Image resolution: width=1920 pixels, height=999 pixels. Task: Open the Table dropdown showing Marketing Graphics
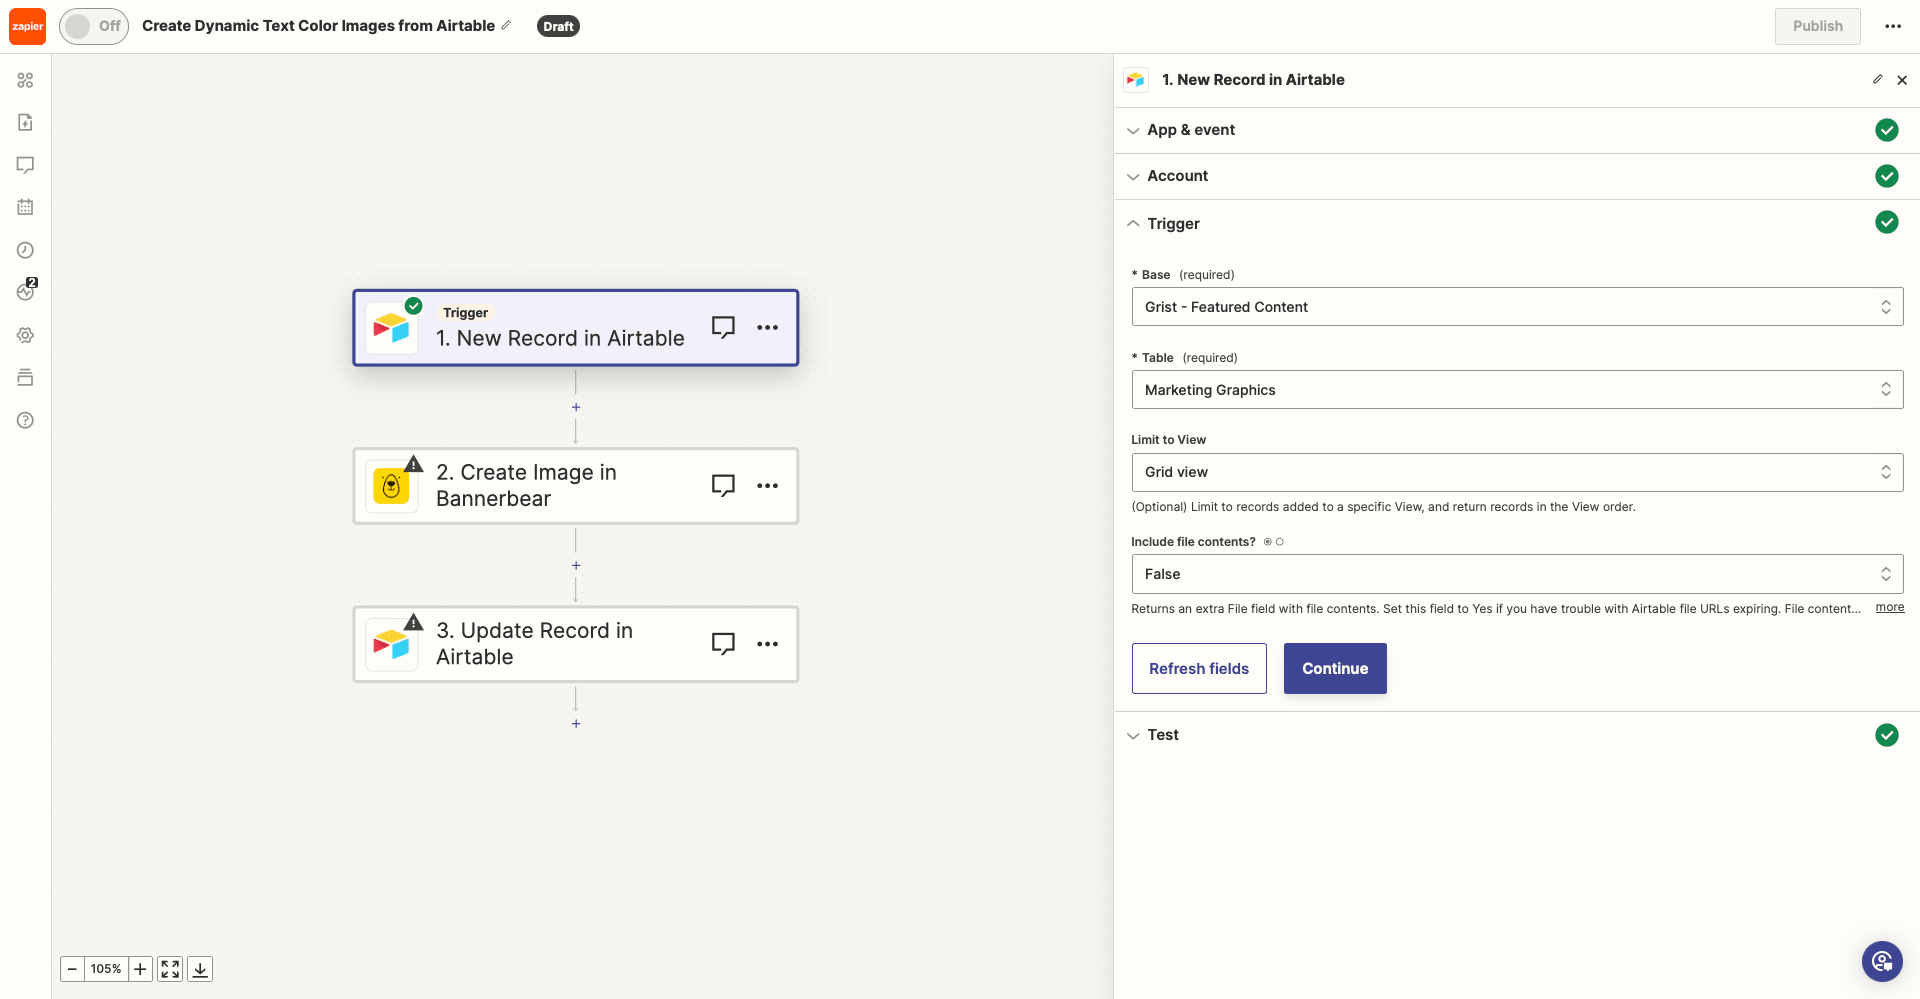[1516, 389]
